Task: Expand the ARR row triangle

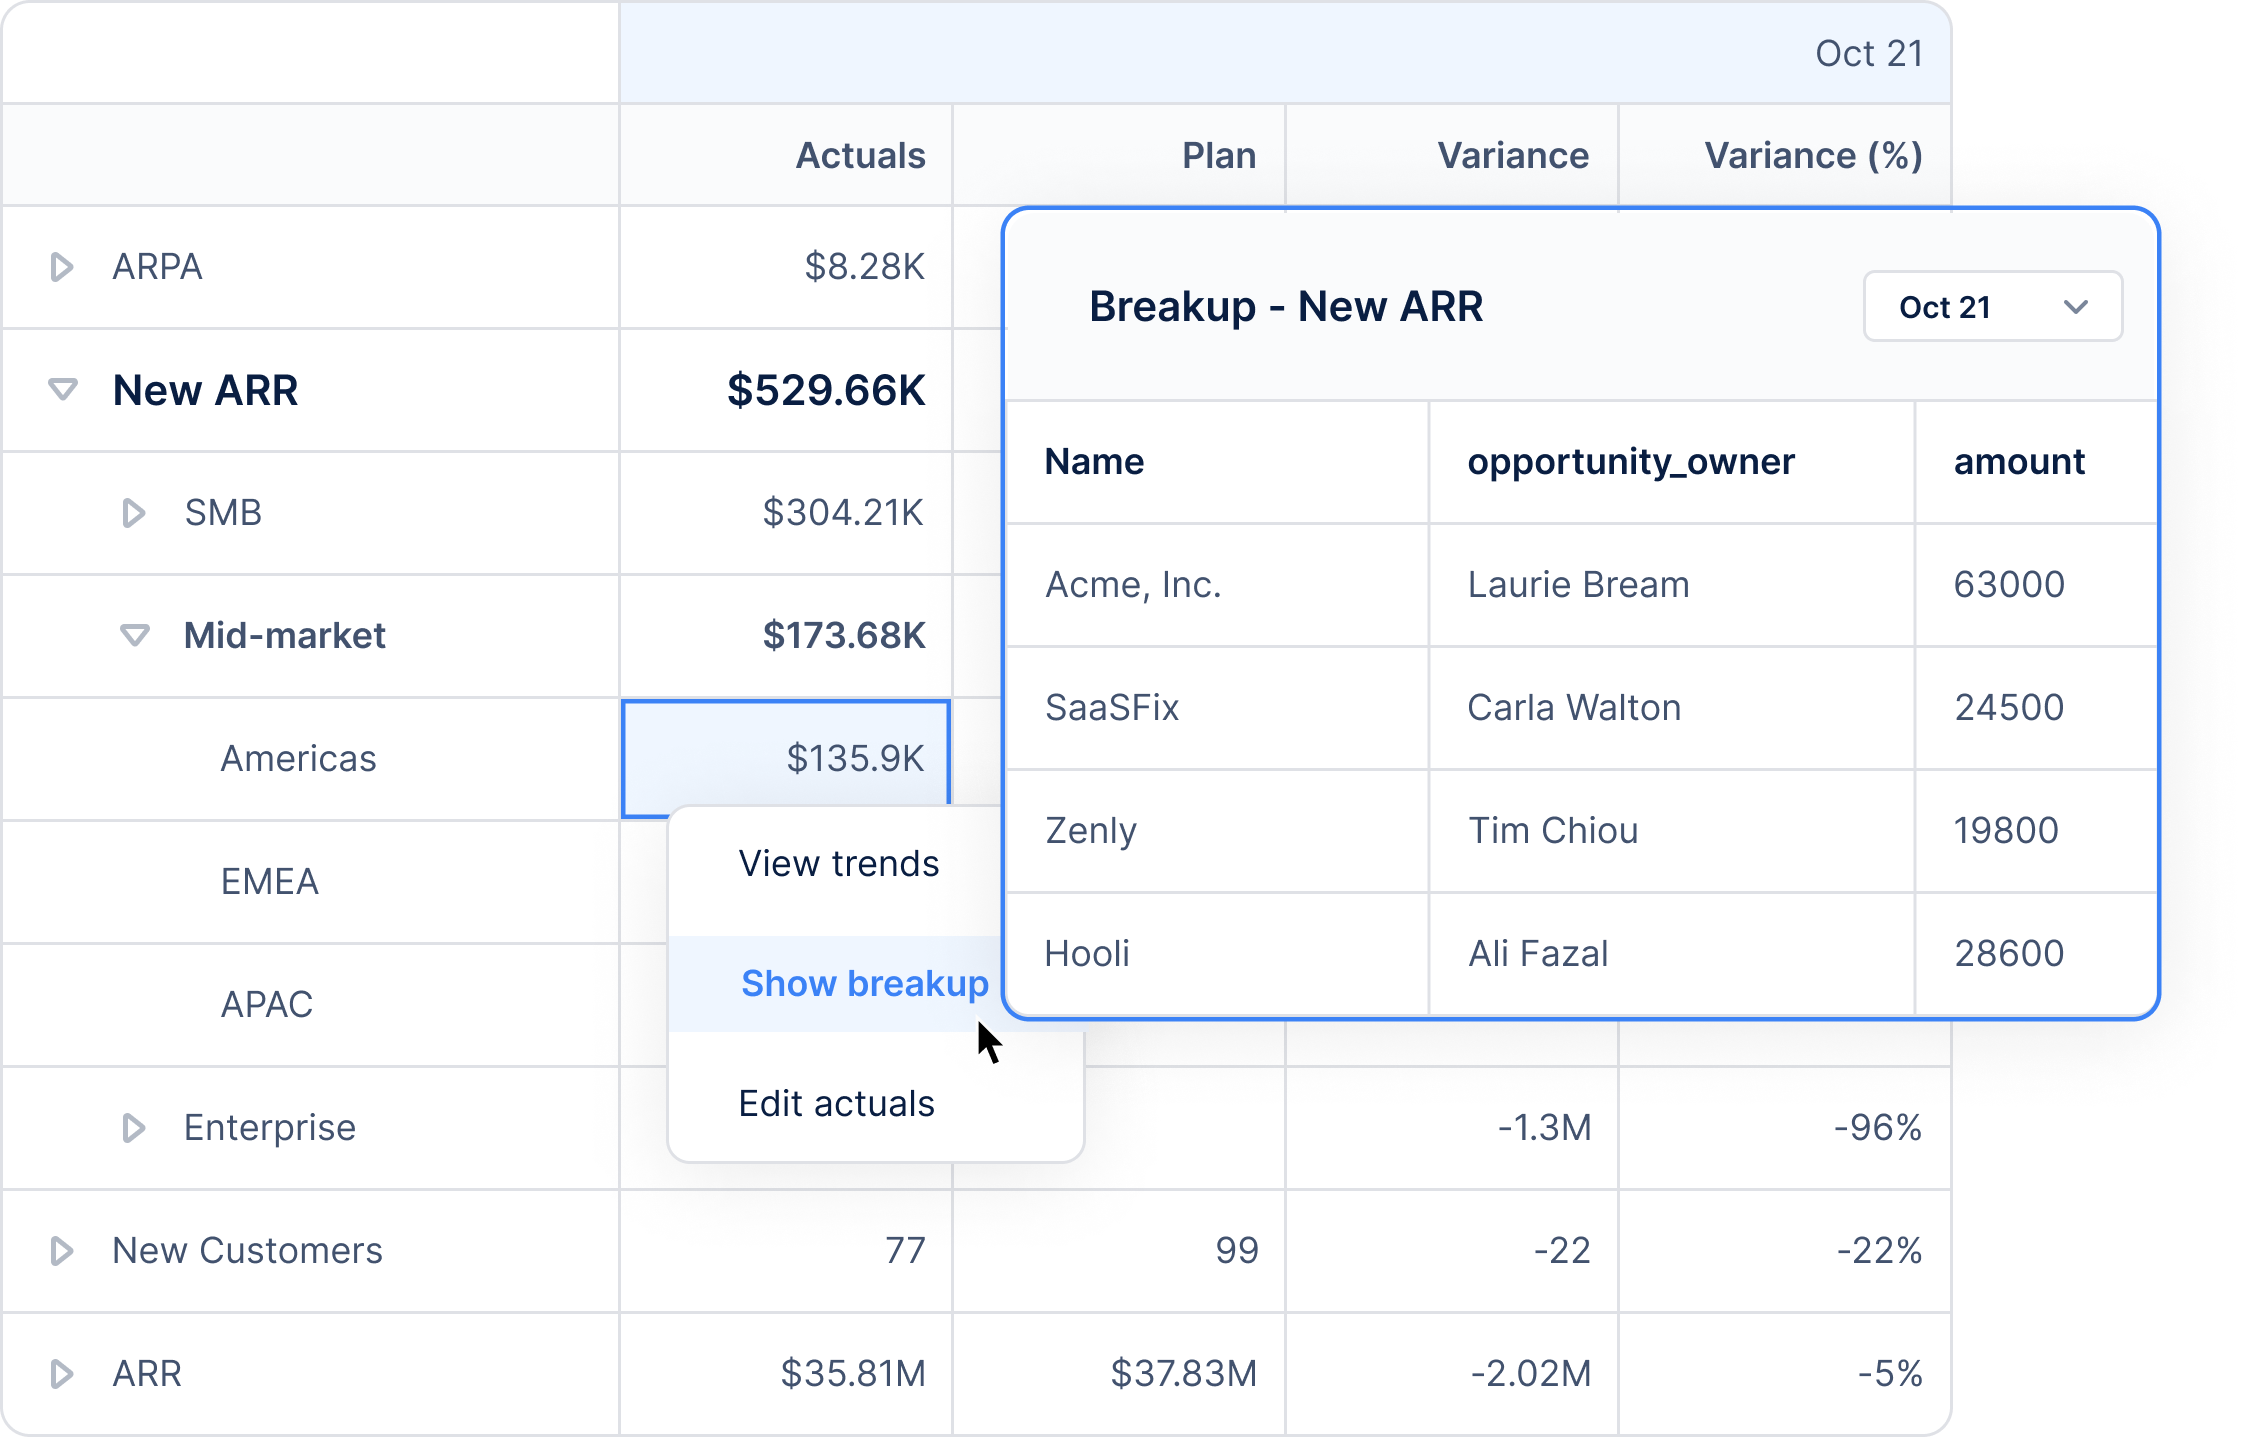Action: pyautogui.click(x=61, y=1374)
